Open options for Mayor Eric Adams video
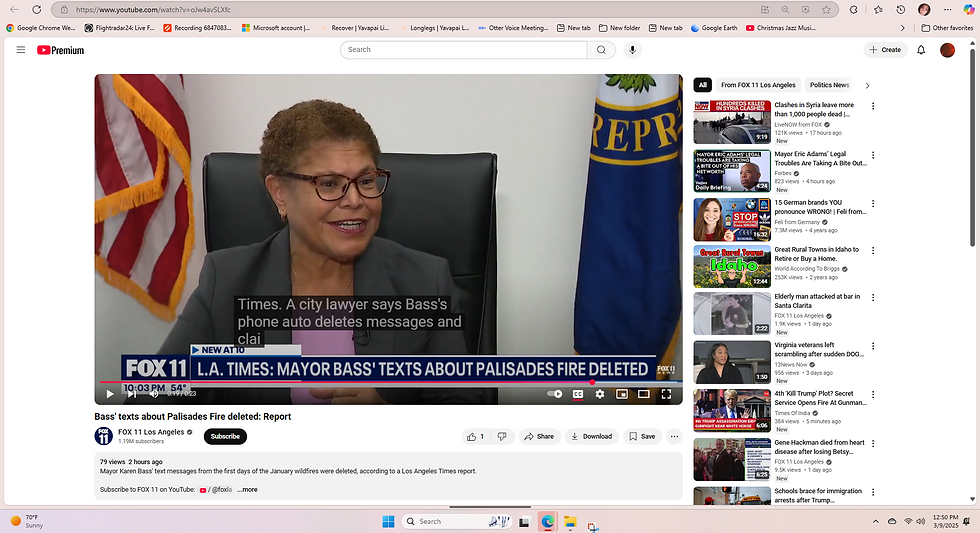Screen dimensions: 980x533 (873, 155)
